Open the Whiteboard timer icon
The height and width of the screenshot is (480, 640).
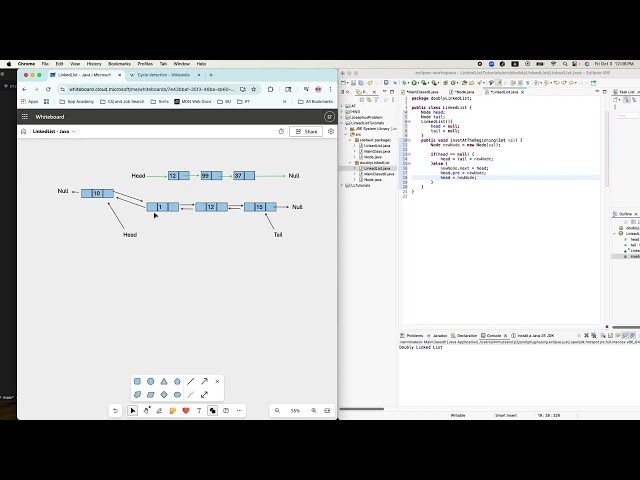281,131
